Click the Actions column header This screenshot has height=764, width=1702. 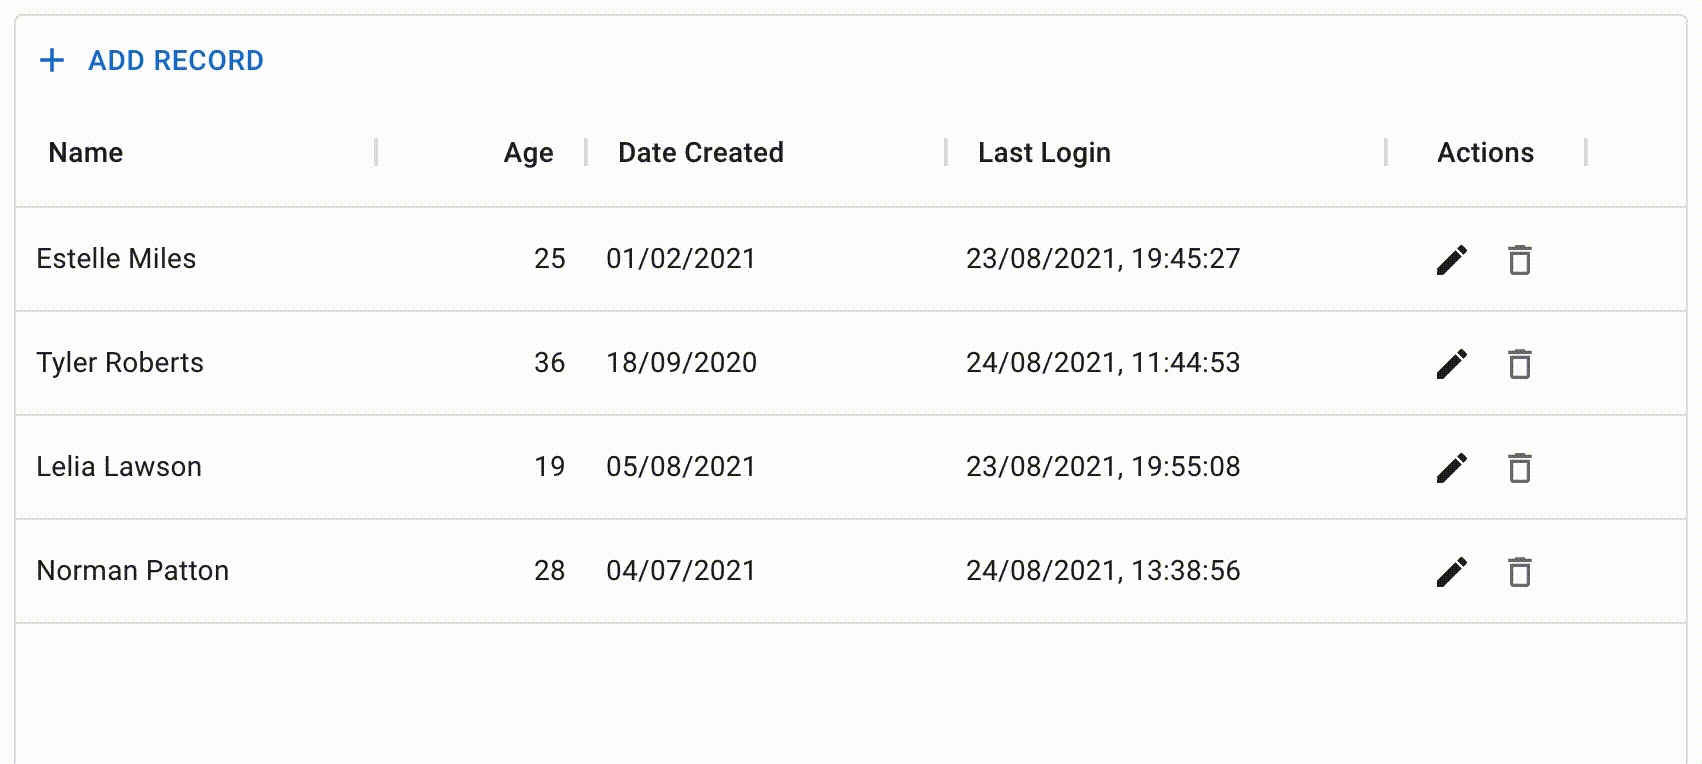[1485, 153]
